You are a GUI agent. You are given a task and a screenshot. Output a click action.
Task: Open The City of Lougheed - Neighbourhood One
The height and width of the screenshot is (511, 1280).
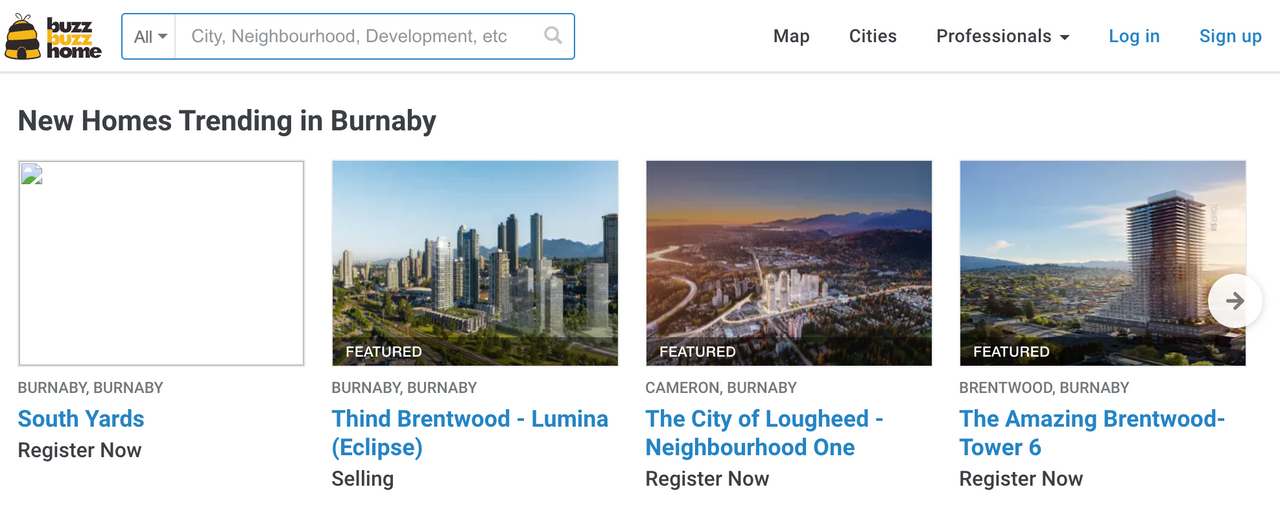764,433
